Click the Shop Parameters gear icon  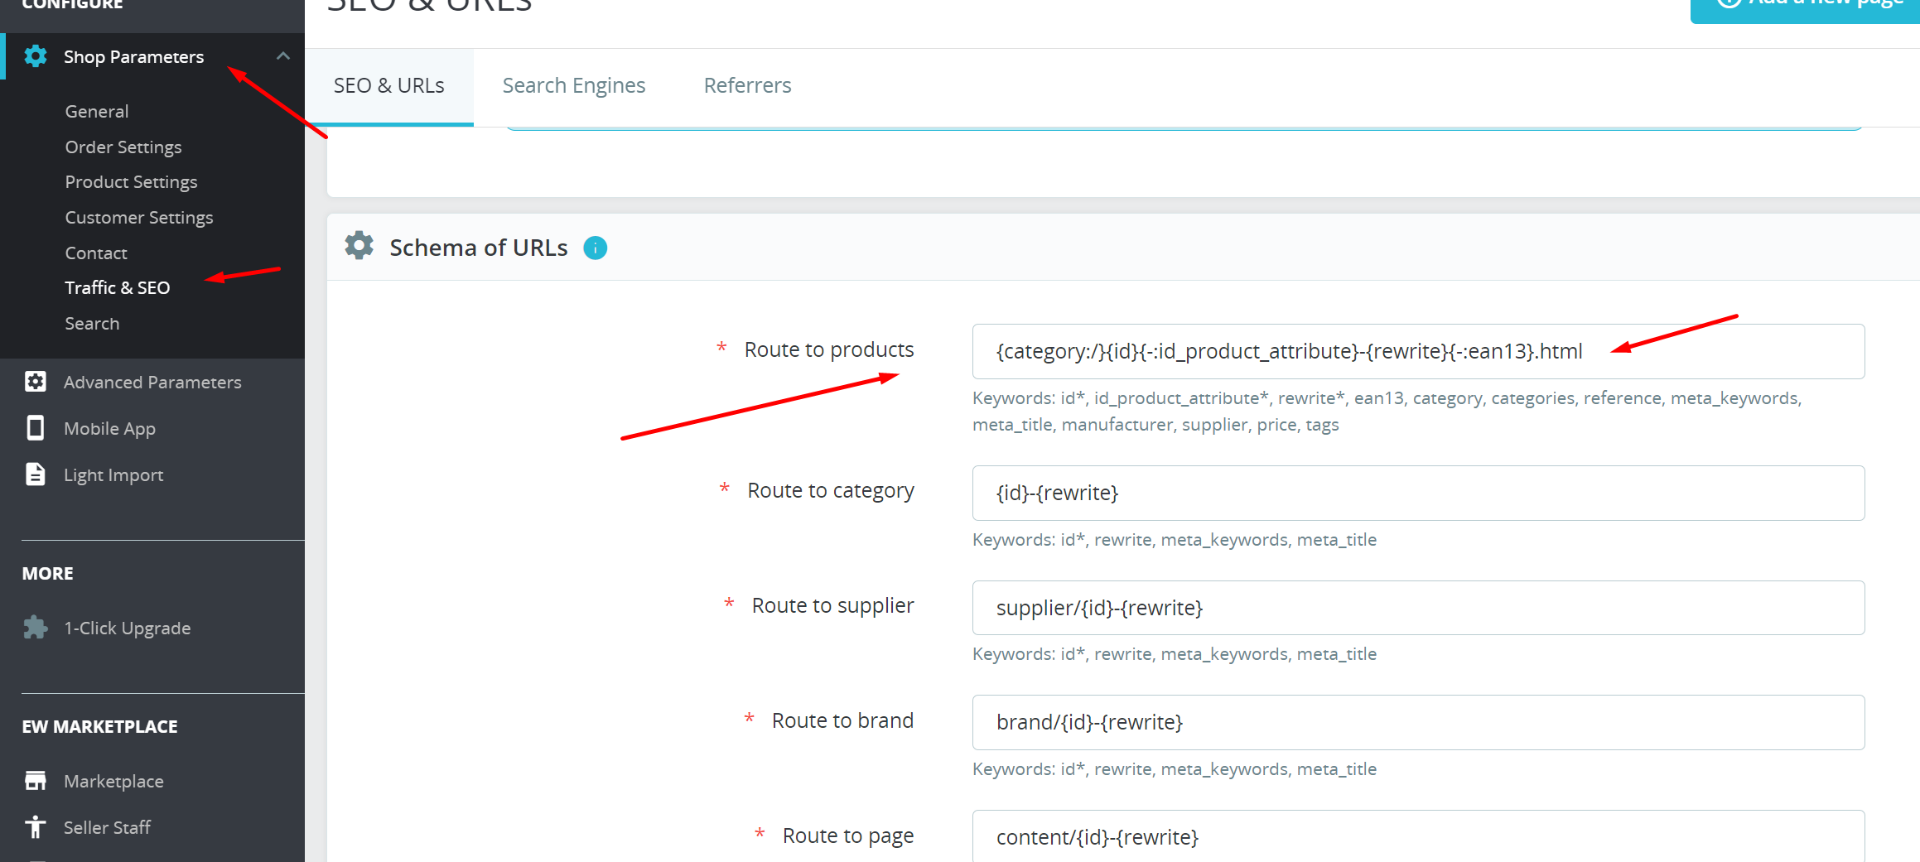pos(36,57)
